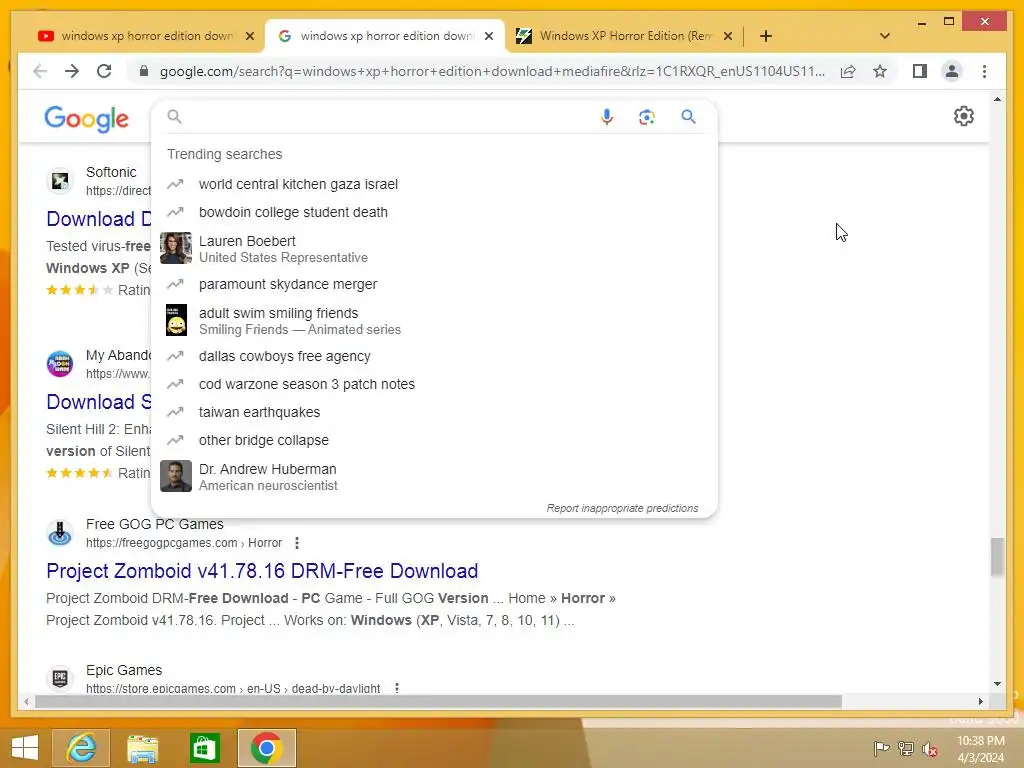Click the address bar URL

pyautogui.click(x=492, y=71)
